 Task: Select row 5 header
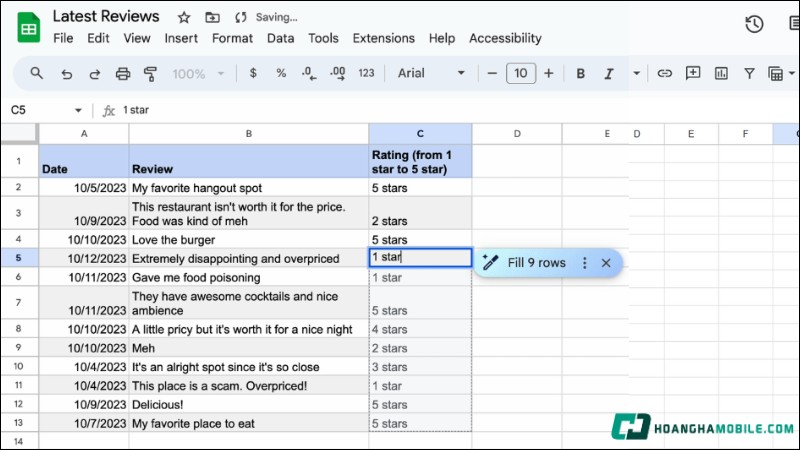(19, 258)
